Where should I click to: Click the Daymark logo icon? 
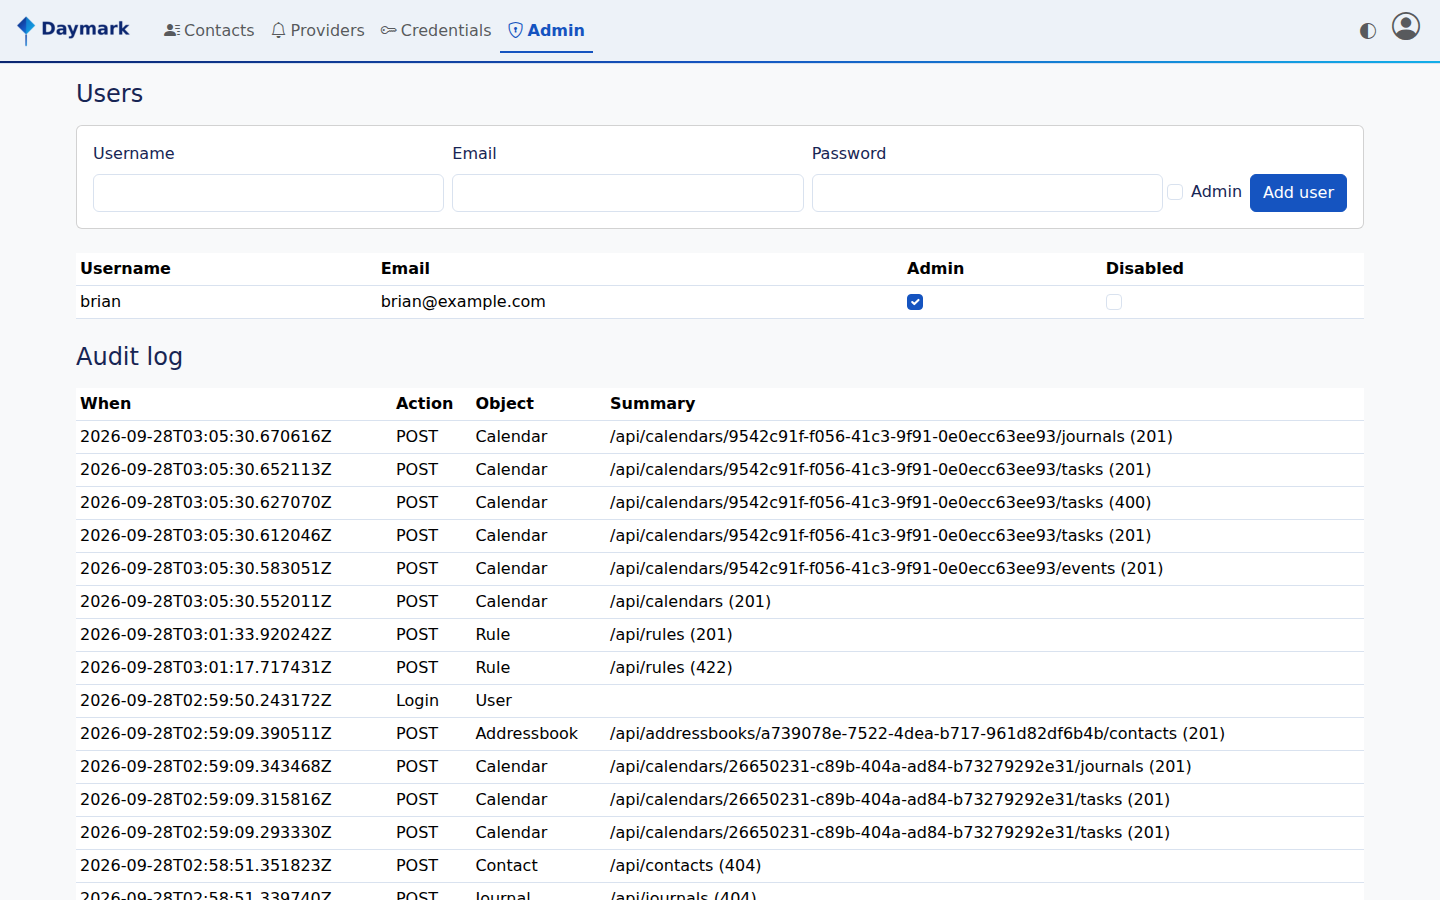click(26, 30)
